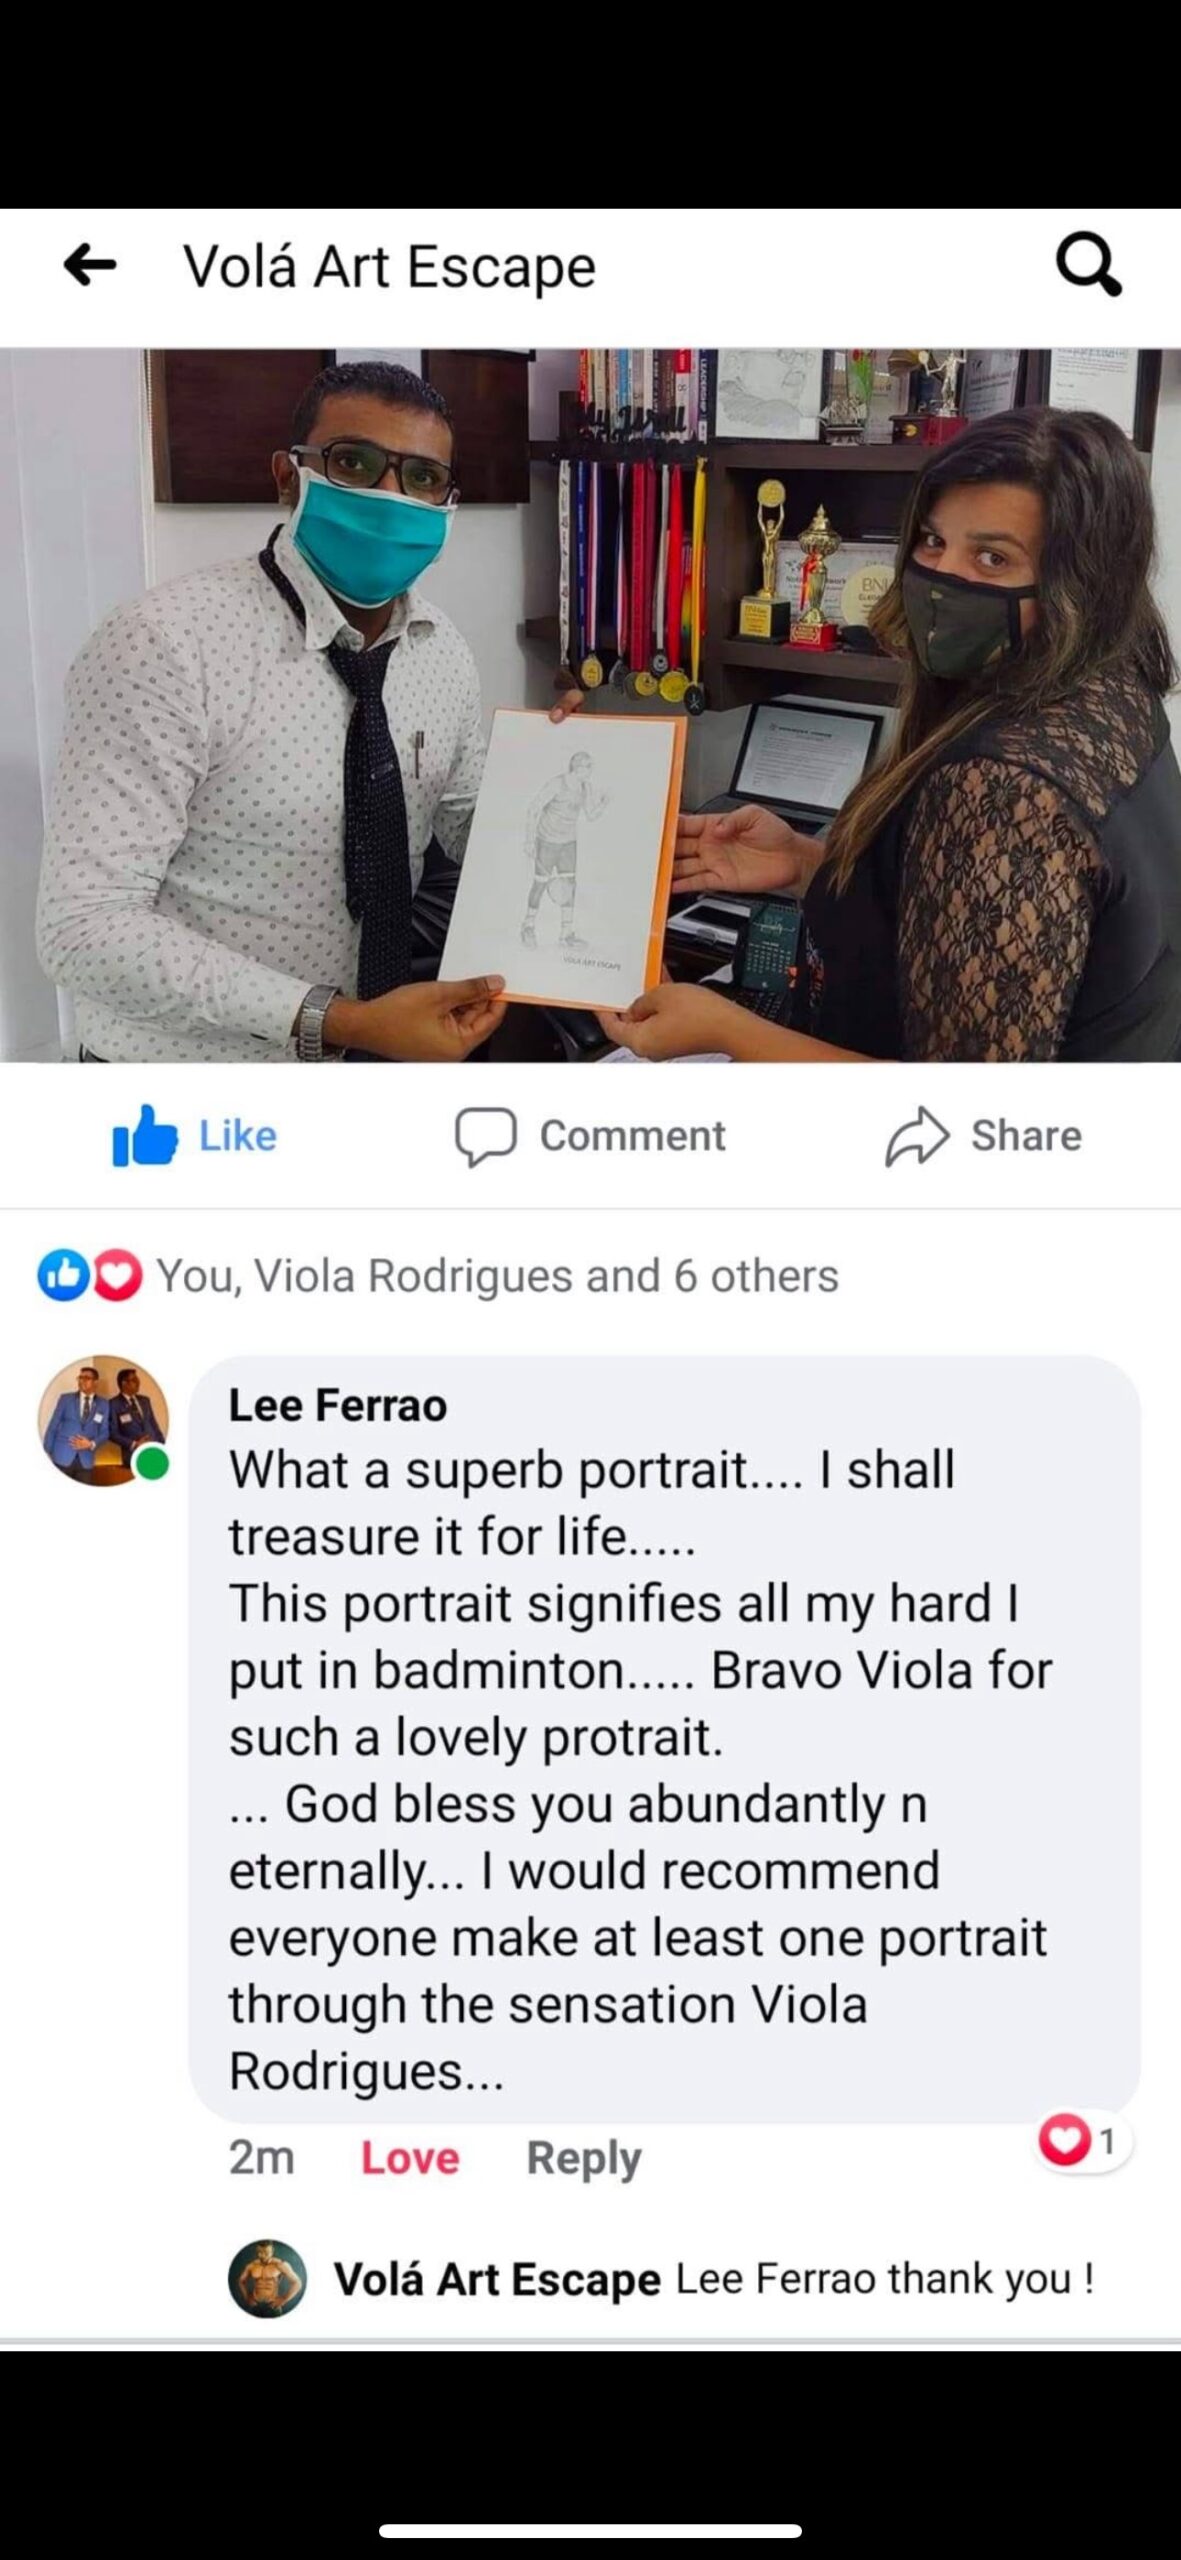Viewport: 1181px width, 2560px height.
Task: Open the Lee Ferrao name link
Action: pyautogui.click(x=338, y=1405)
